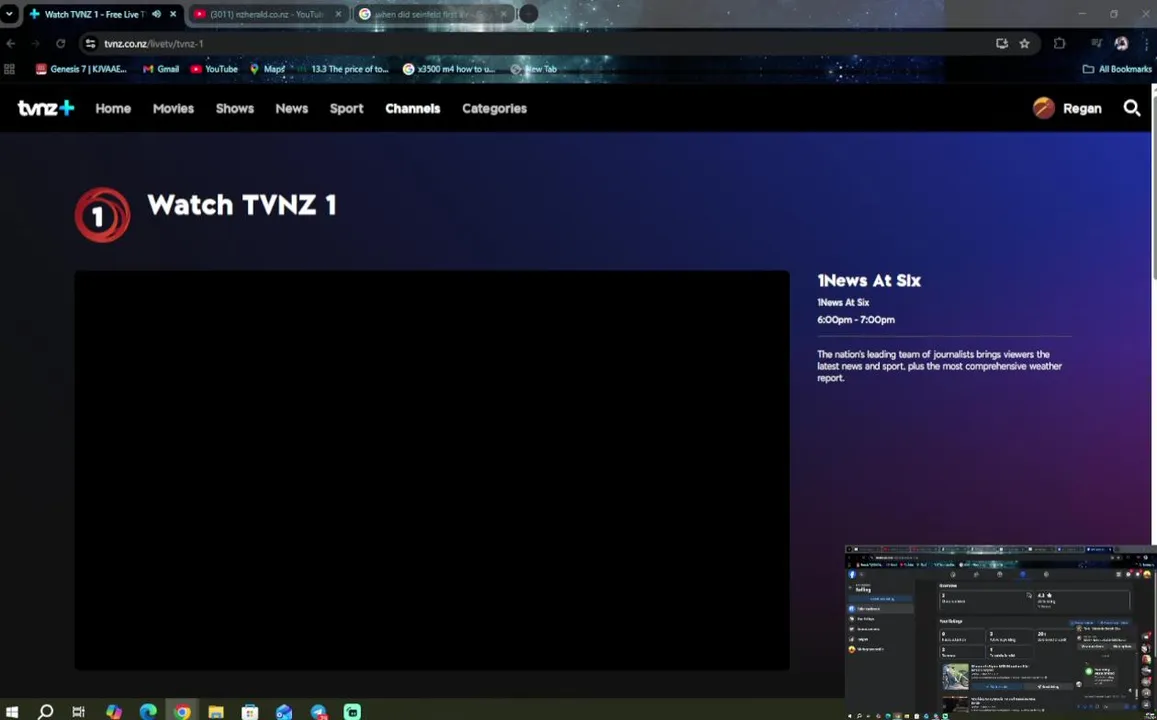Open News in TVNZ+ navigation
The image size is (1157, 720).
pyautogui.click(x=291, y=108)
